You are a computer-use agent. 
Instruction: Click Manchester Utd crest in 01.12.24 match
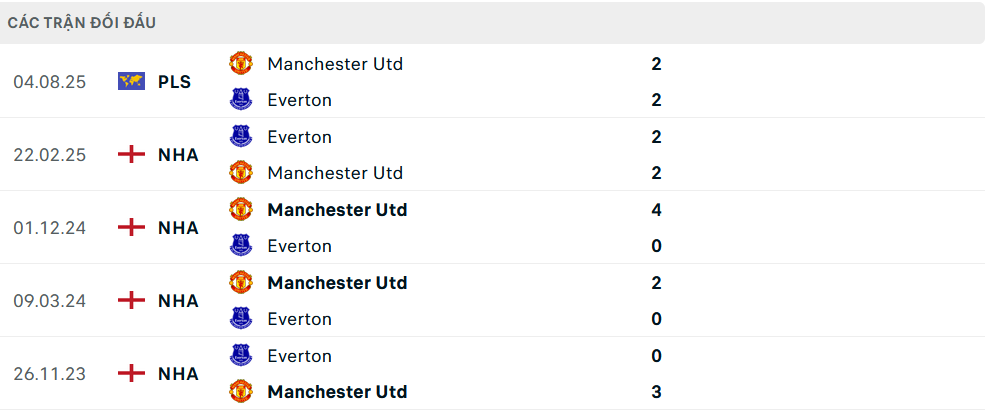coord(241,210)
